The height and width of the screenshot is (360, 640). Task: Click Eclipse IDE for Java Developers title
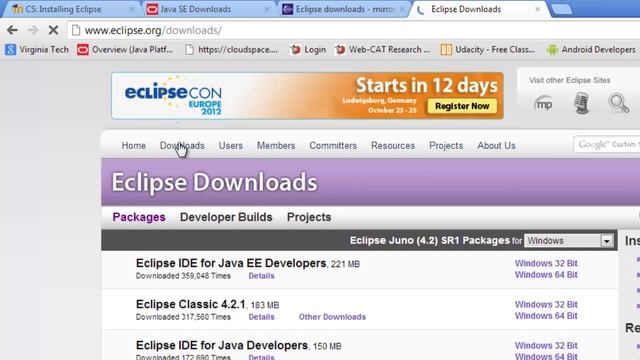pyautogui.click(x=222, y=345)
